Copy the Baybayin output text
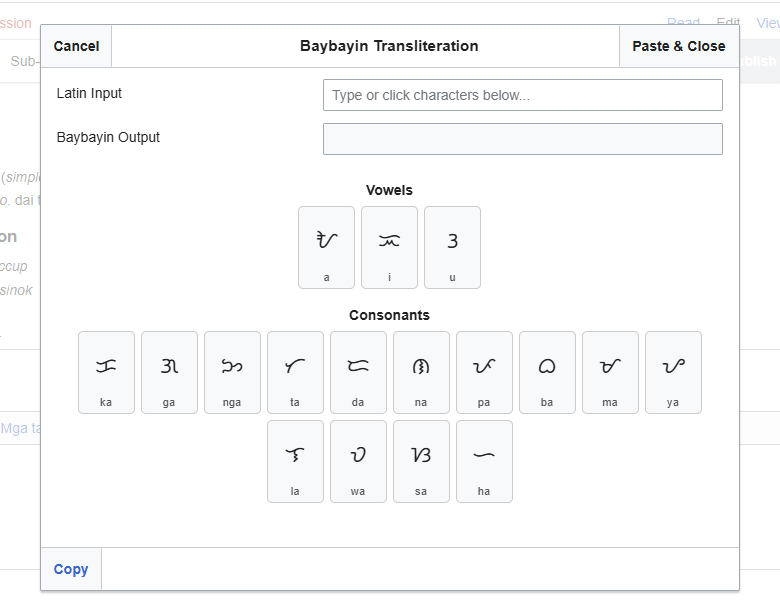This screenshot has height=611, width=780. tap(71, 569)
